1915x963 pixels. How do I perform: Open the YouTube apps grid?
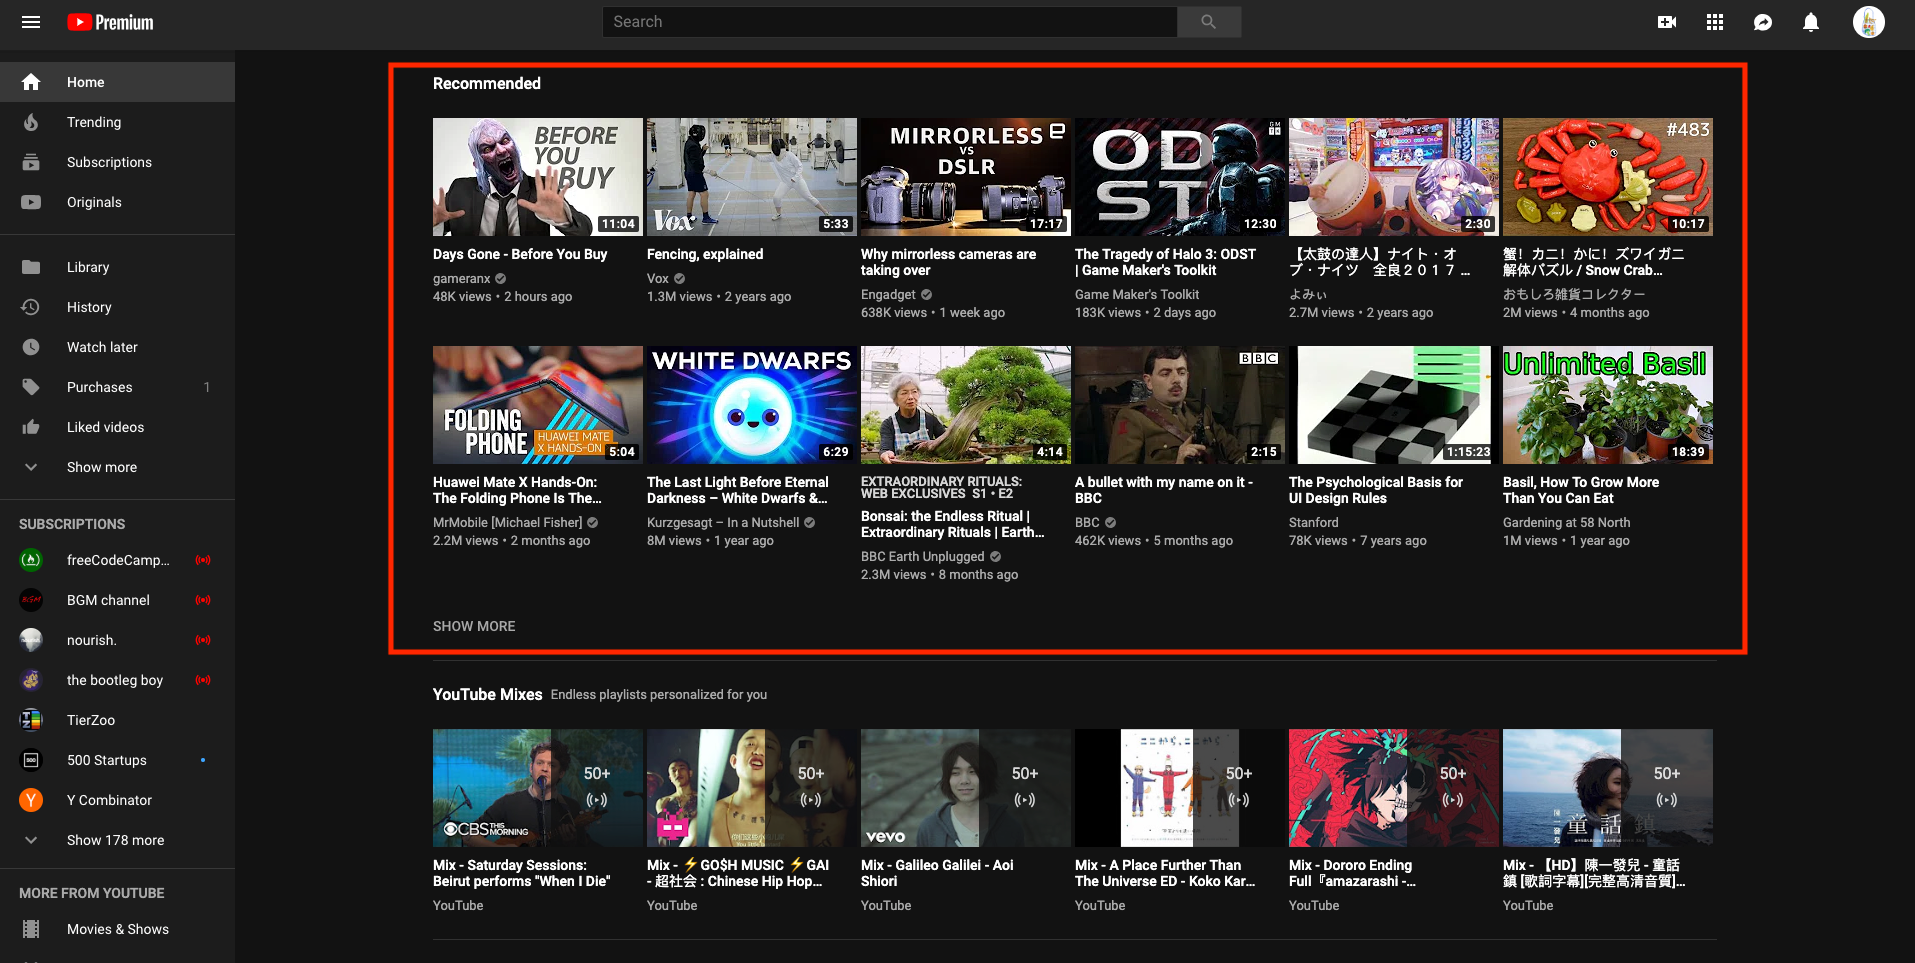click(1715, 22)
